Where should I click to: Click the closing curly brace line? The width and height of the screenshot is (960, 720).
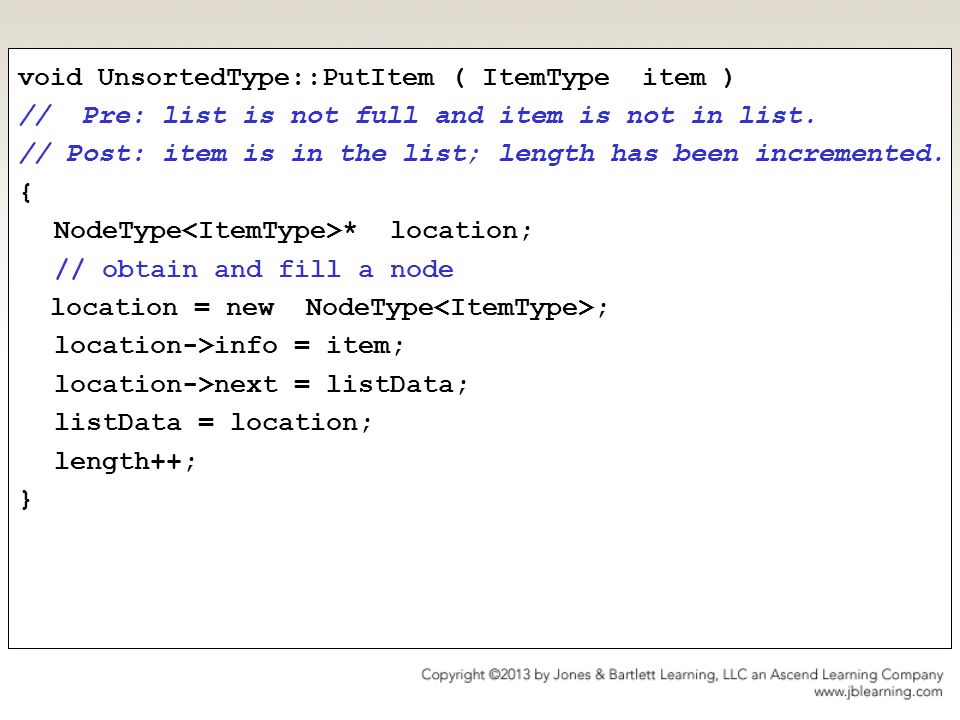point(26,500)
